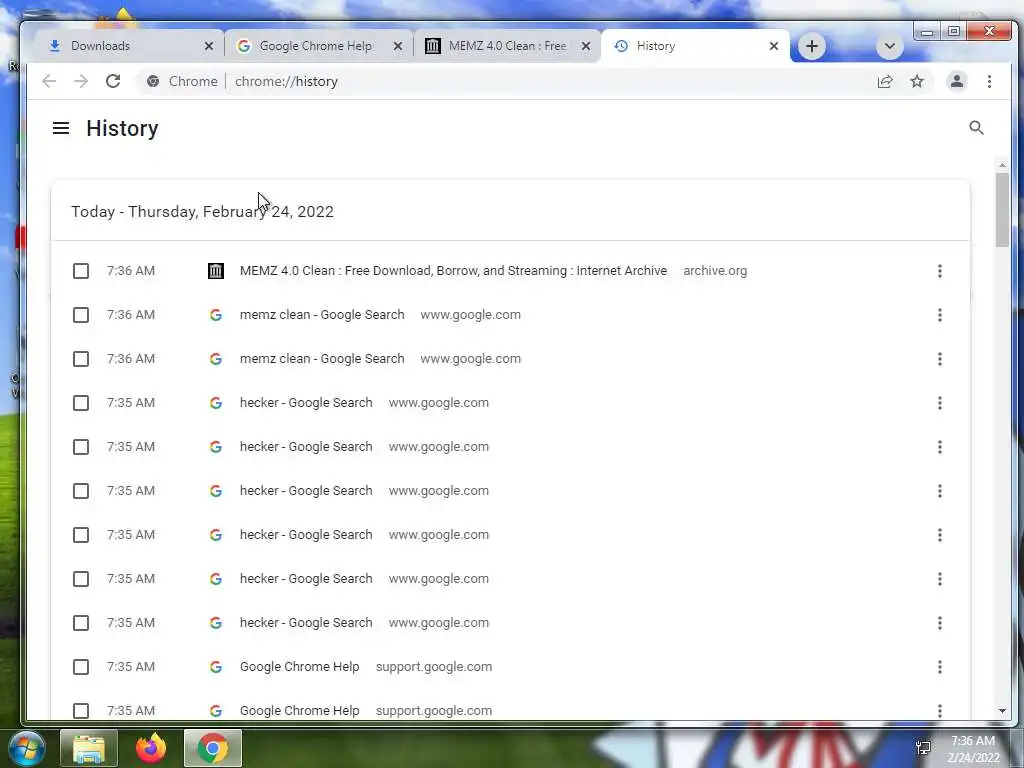Click the archive.org favicon in history list

216,271
